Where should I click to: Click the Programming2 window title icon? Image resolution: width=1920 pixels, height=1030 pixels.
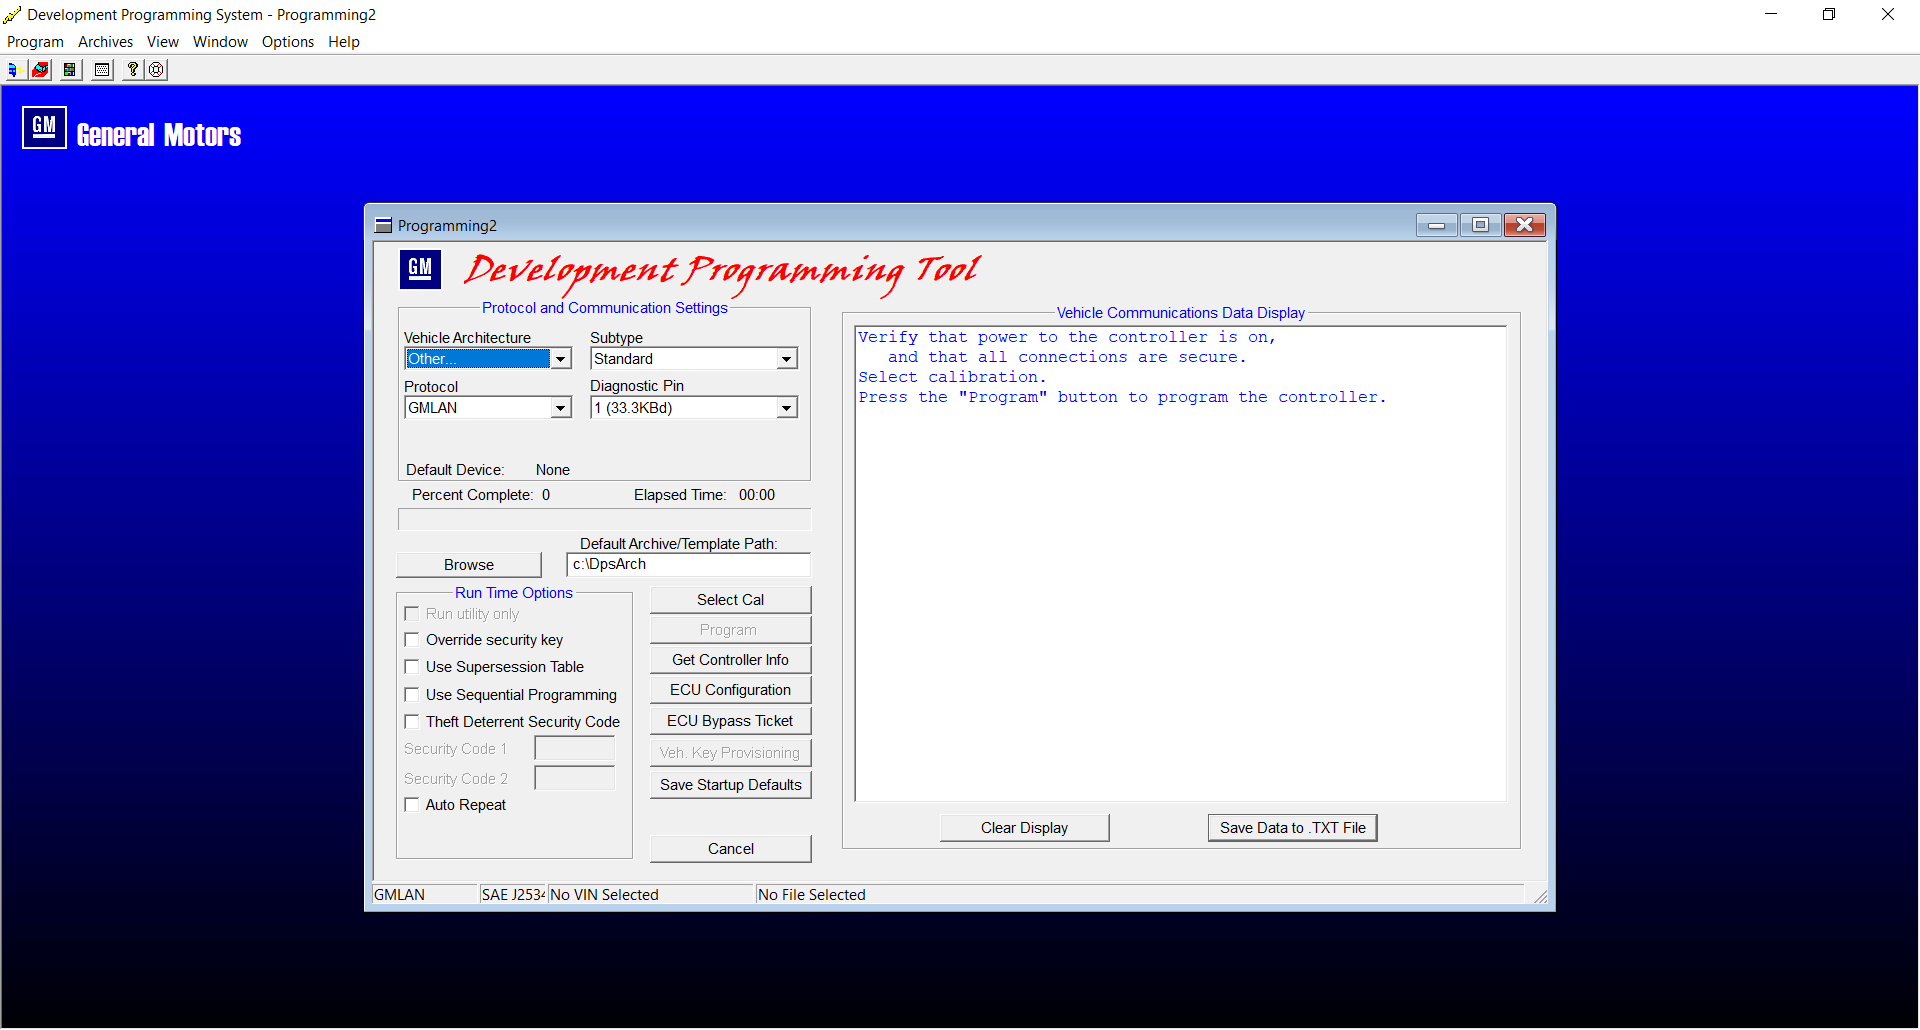(x=383, y=226)
